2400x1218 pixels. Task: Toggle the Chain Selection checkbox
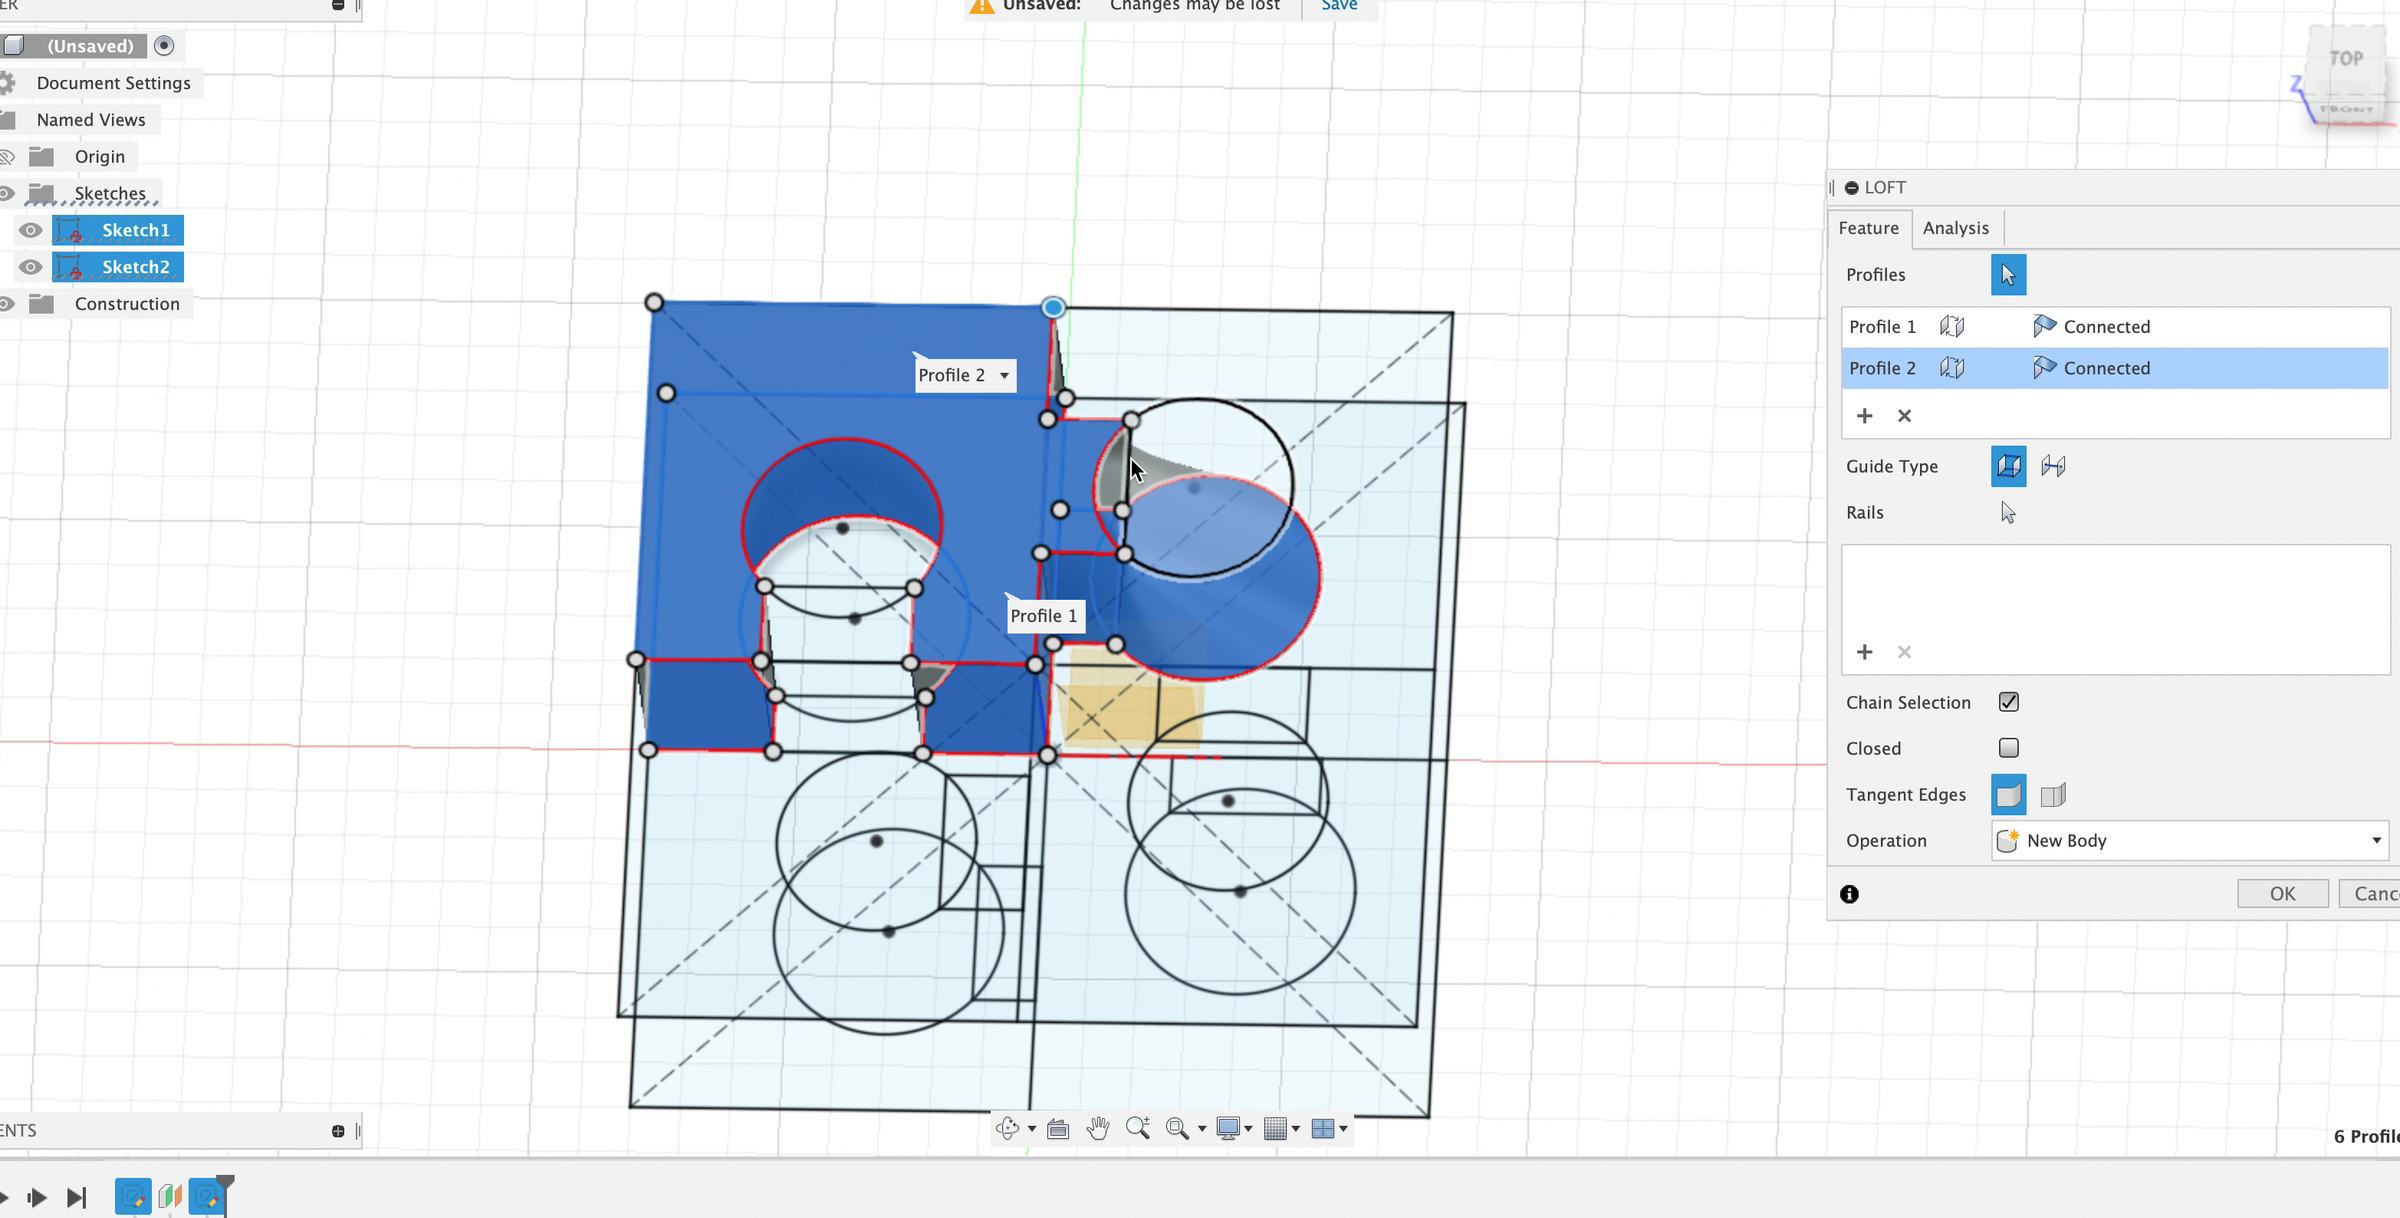[2008, 702]
